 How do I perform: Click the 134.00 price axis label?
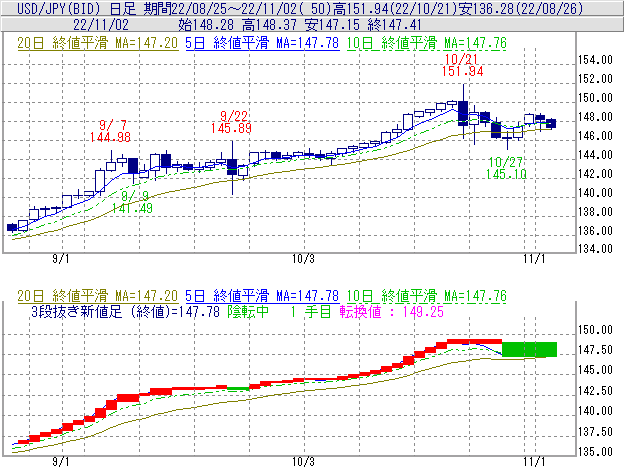[595, 249]
